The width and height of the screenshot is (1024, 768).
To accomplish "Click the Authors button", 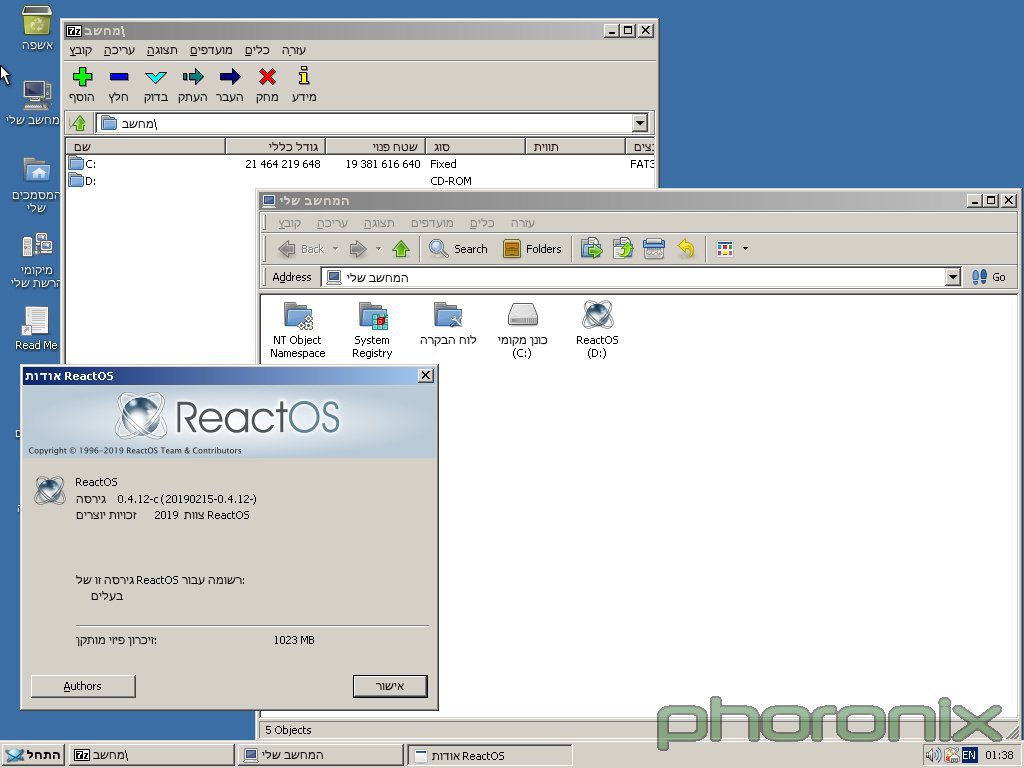I will point(82,686).
